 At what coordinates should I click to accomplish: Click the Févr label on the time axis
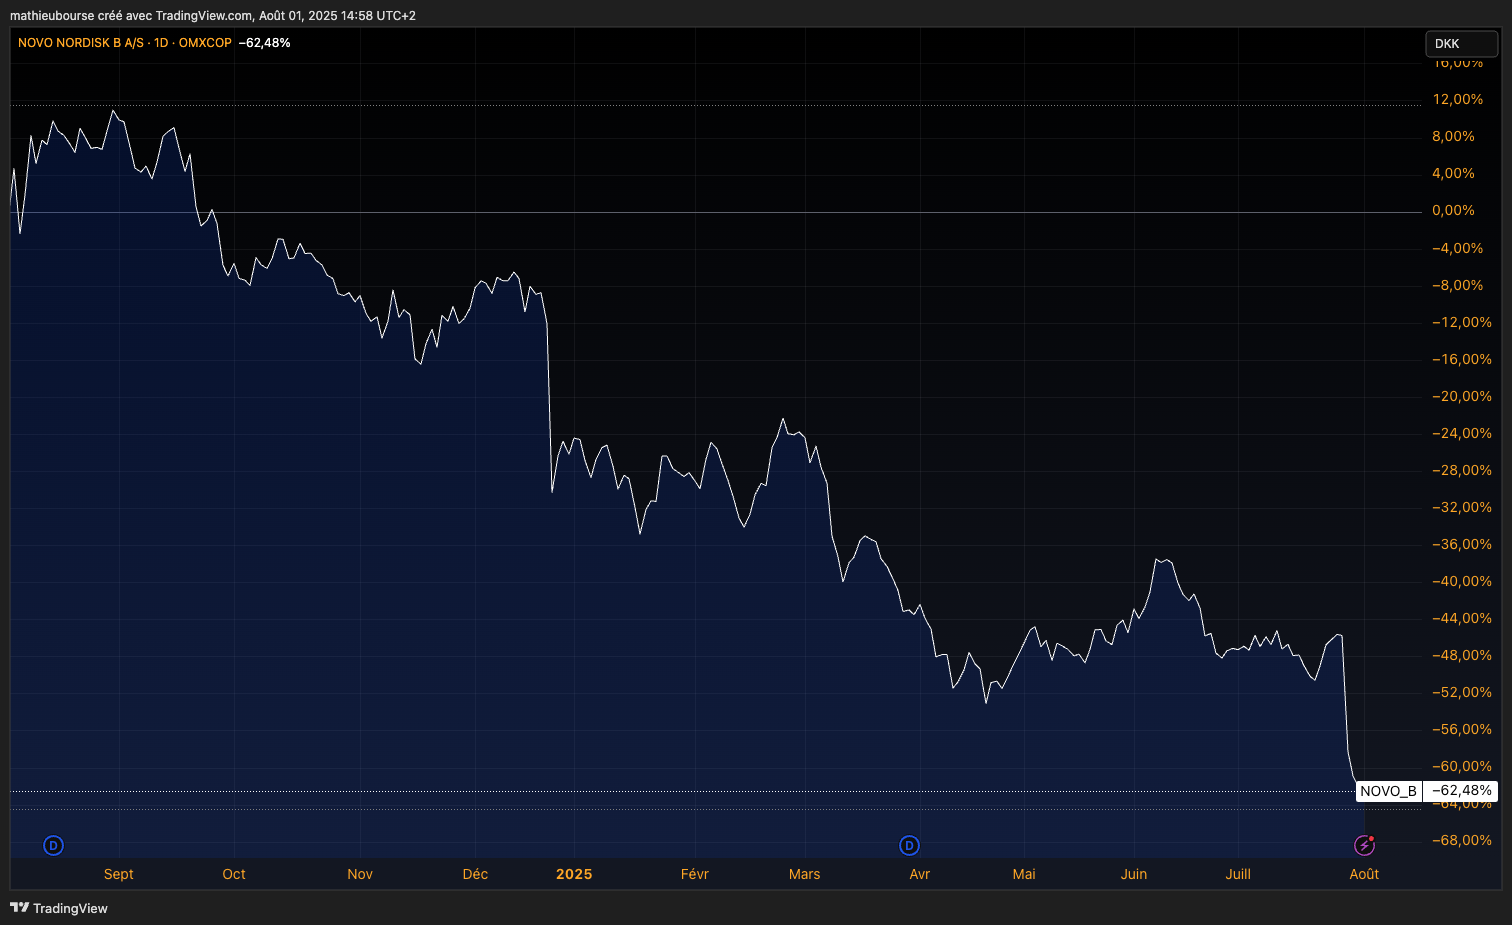click(695, 874)
